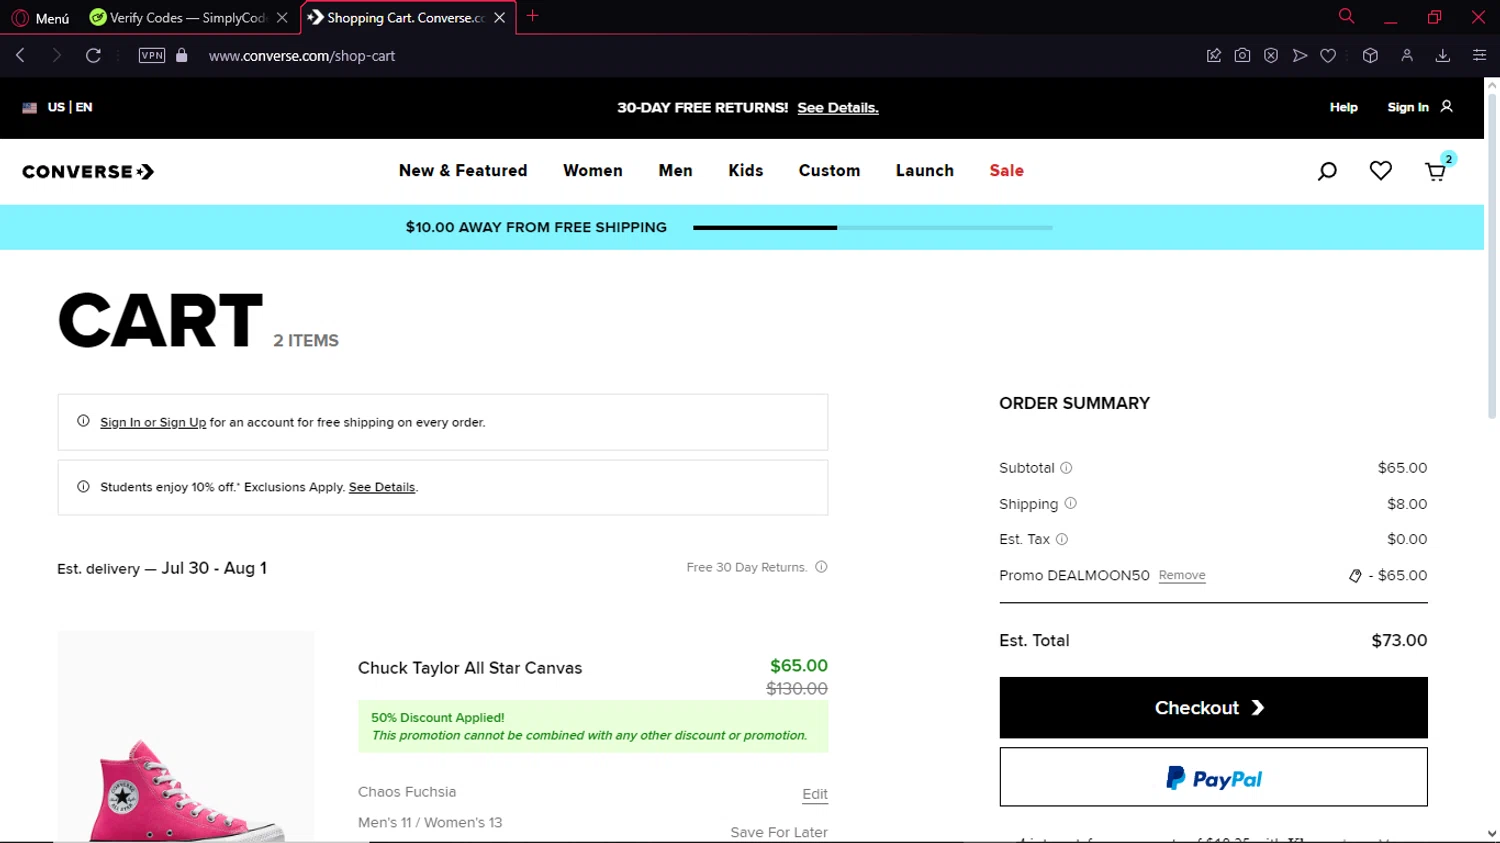Screen dimensions: 1500x843
Task: Click the browser tab search icon
Action: (1346, 16)
